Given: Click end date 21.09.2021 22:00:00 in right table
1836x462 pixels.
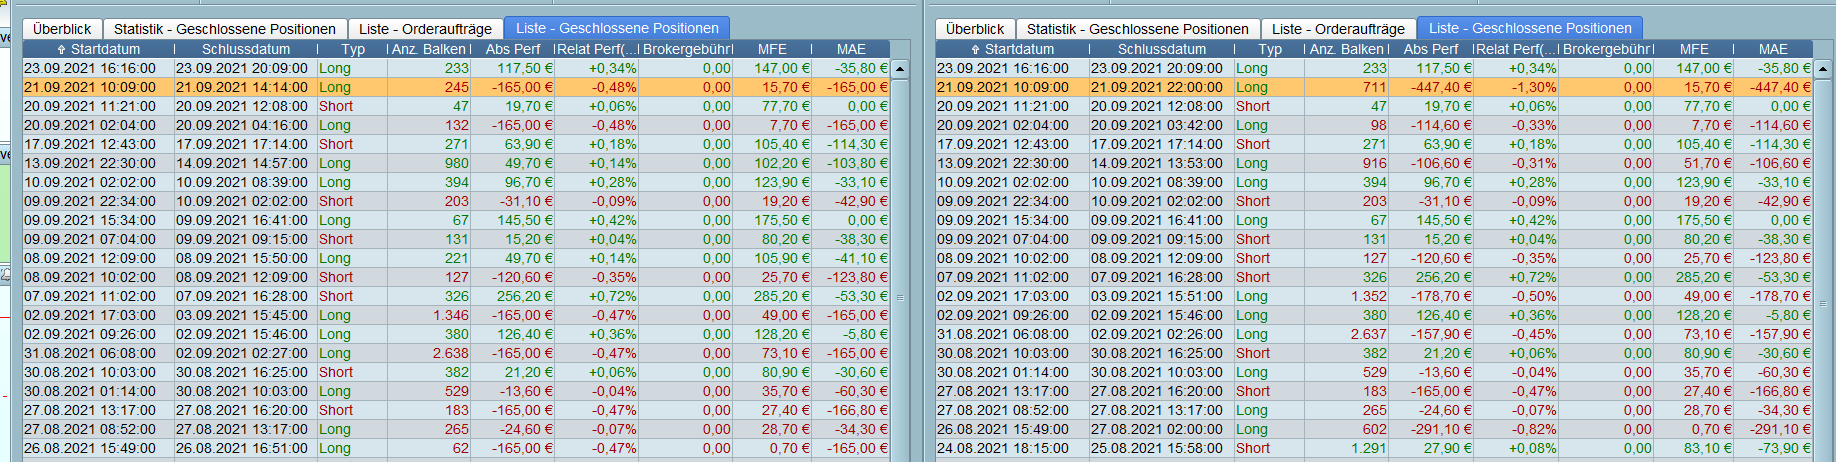Looking at the screenshot, I should 1157,87.
